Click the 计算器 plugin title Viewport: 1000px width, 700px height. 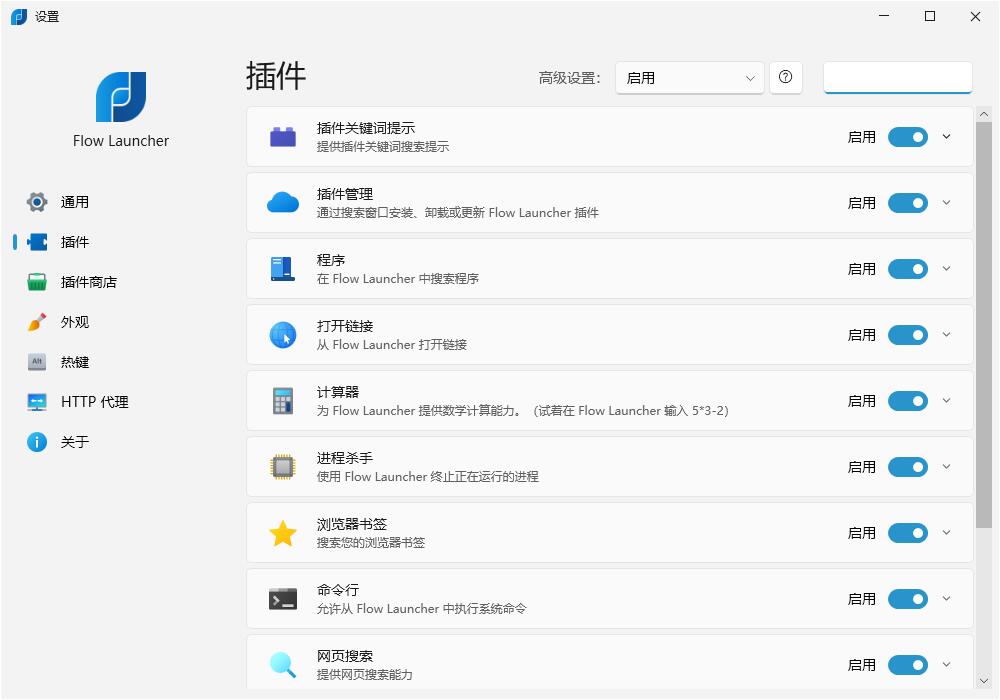338,392
